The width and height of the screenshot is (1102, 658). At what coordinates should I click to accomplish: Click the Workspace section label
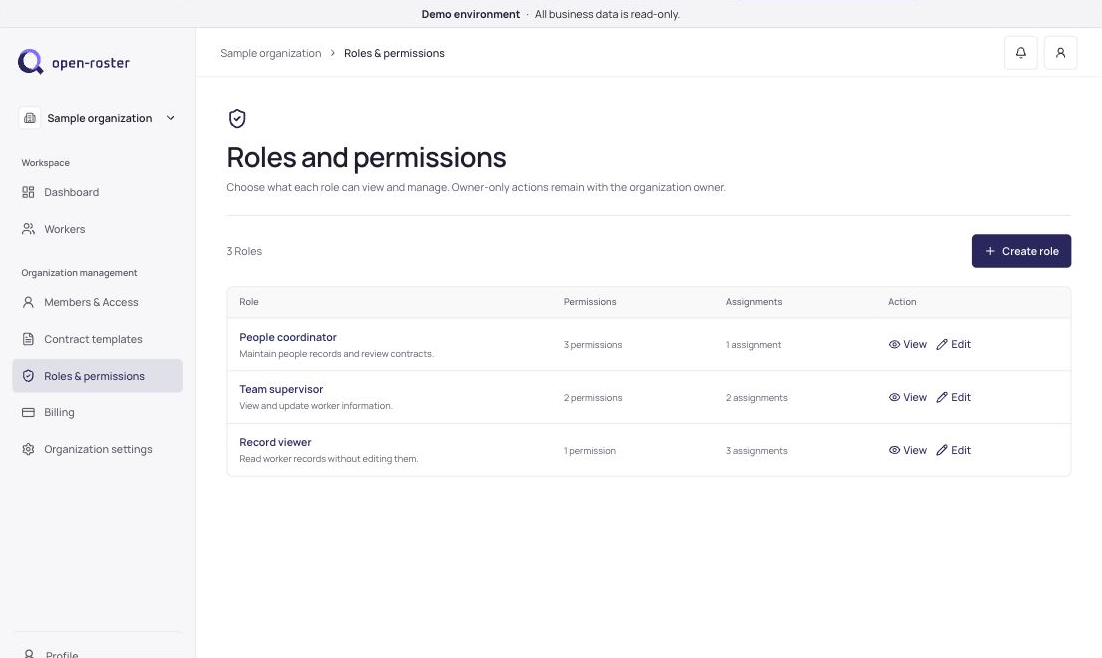pos(46,162)
